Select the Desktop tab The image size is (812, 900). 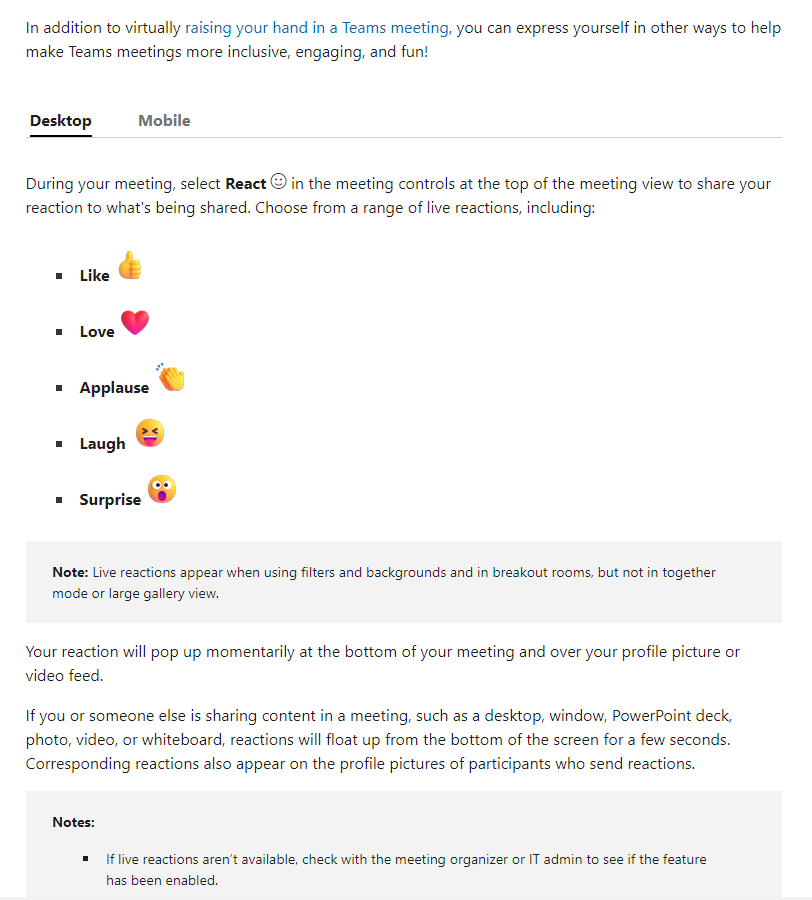(61, 121)
